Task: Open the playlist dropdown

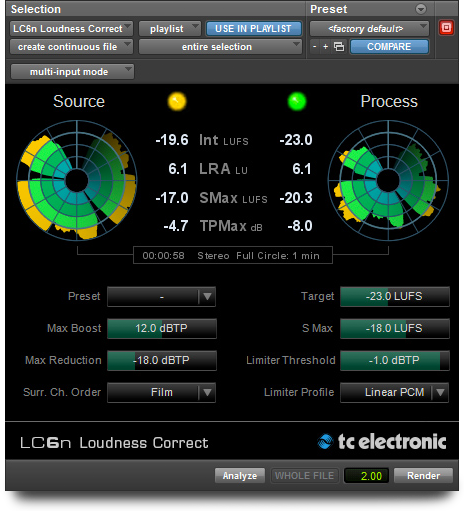Action: point(170,29)
